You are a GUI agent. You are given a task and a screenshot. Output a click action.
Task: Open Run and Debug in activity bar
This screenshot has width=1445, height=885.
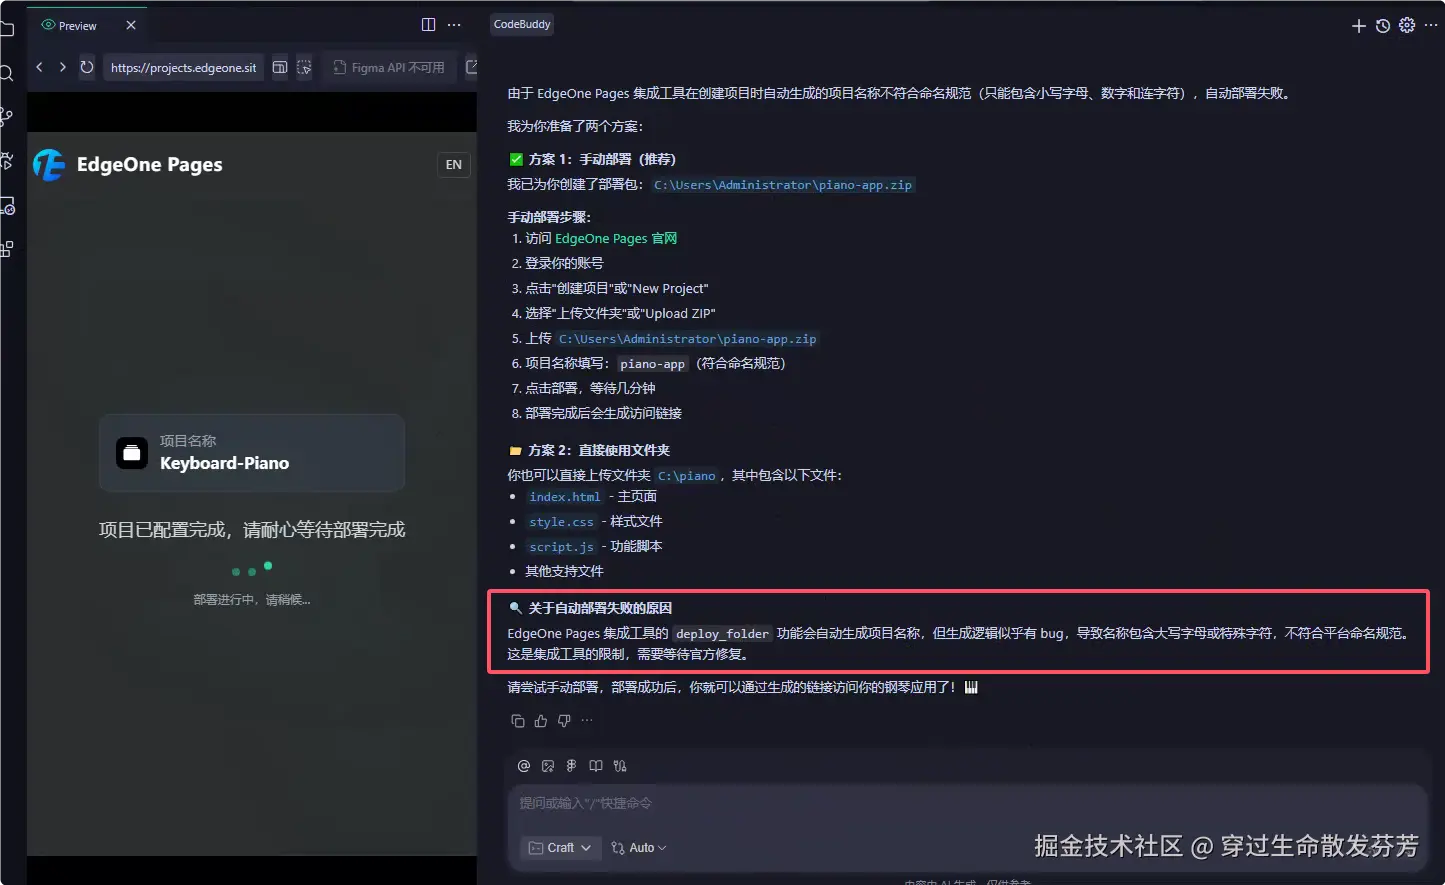click(x=6, y=161)
